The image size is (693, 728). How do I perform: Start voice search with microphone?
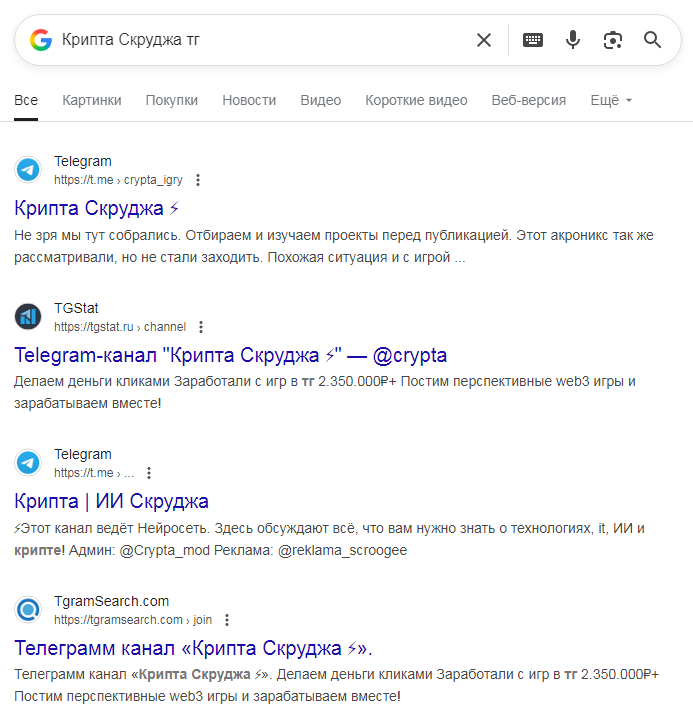(x=573, y=40)
